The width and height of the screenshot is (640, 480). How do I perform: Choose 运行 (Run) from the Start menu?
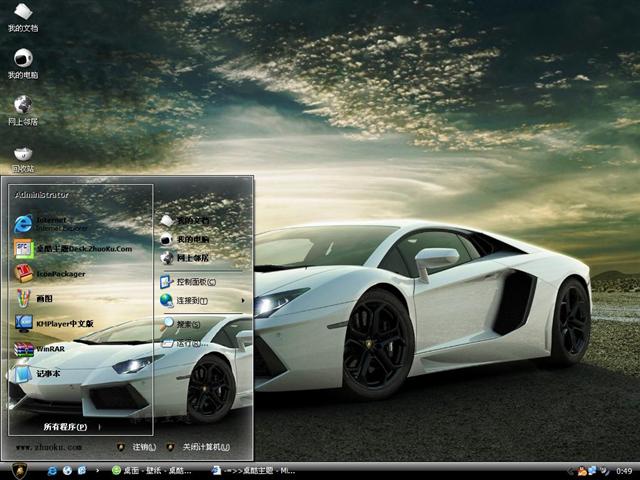point(188,342)
